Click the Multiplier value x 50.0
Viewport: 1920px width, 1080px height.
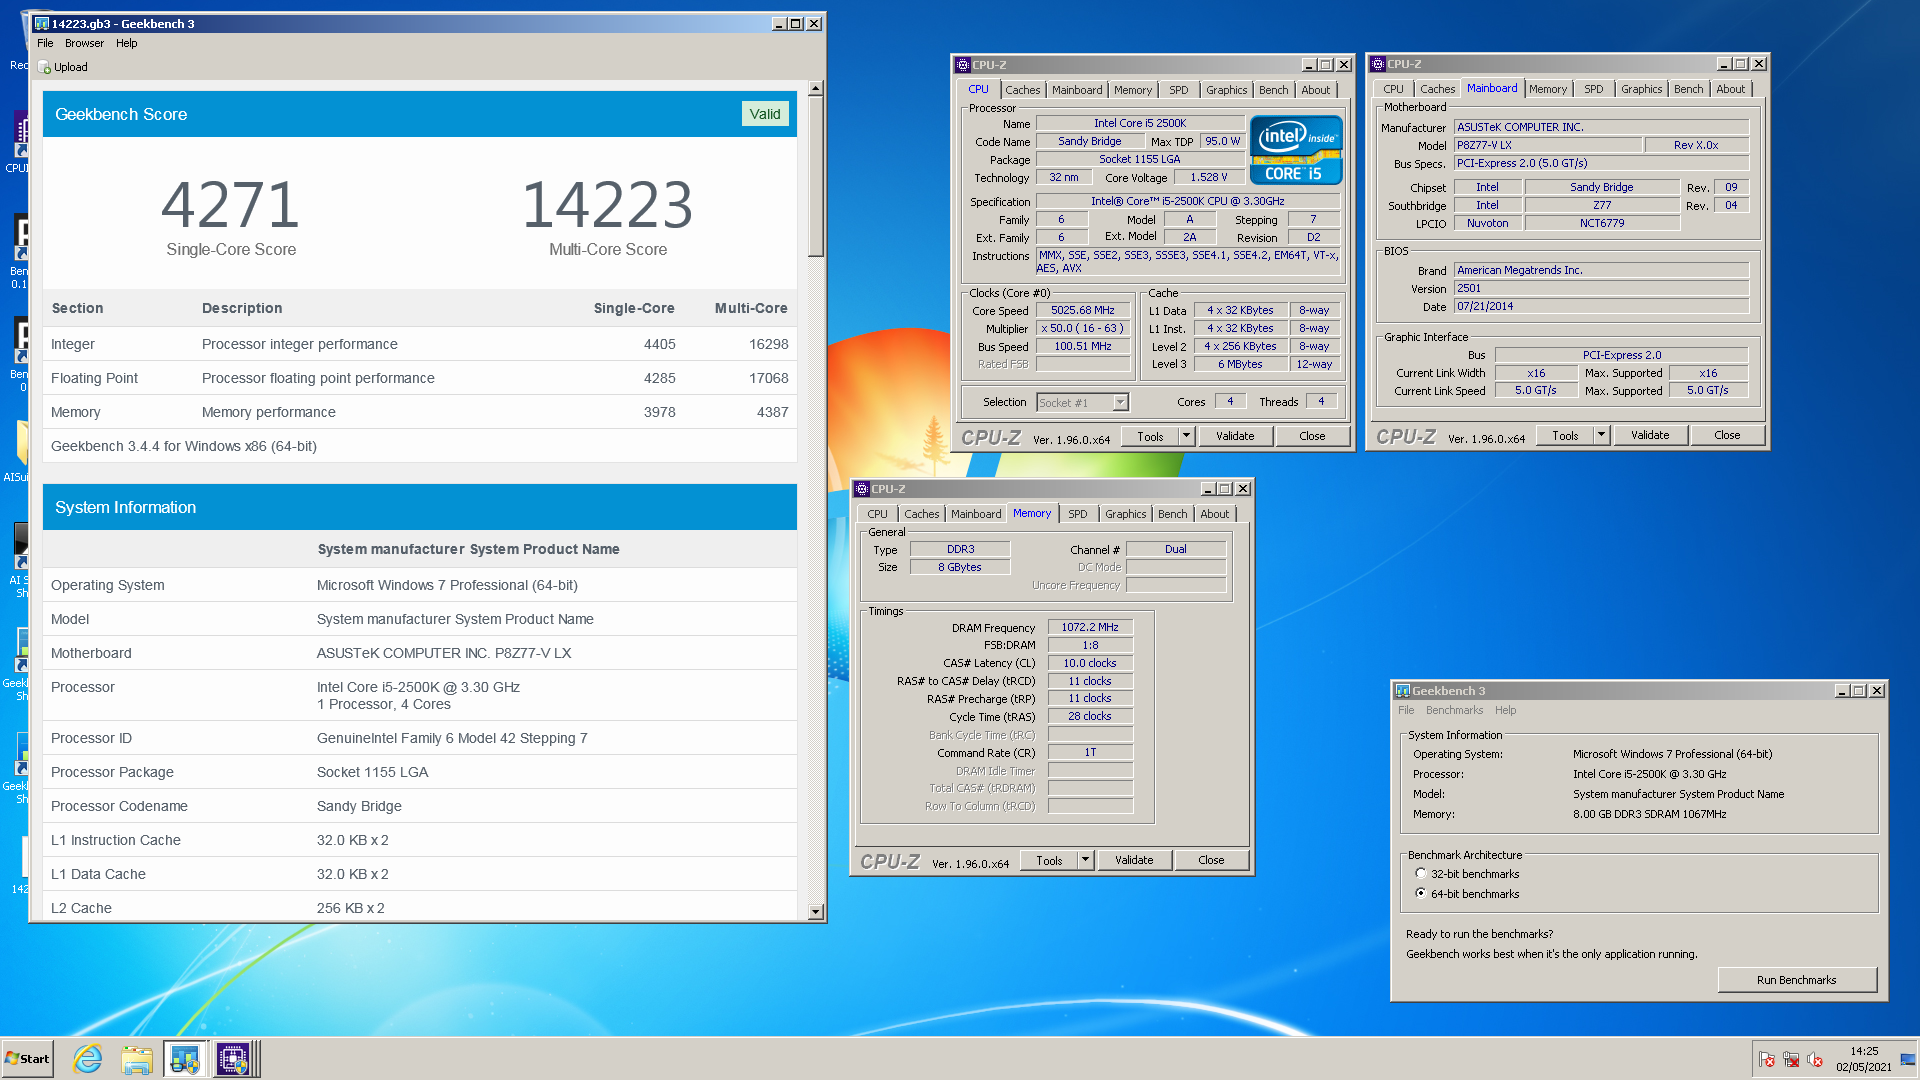coord(1082,328)
